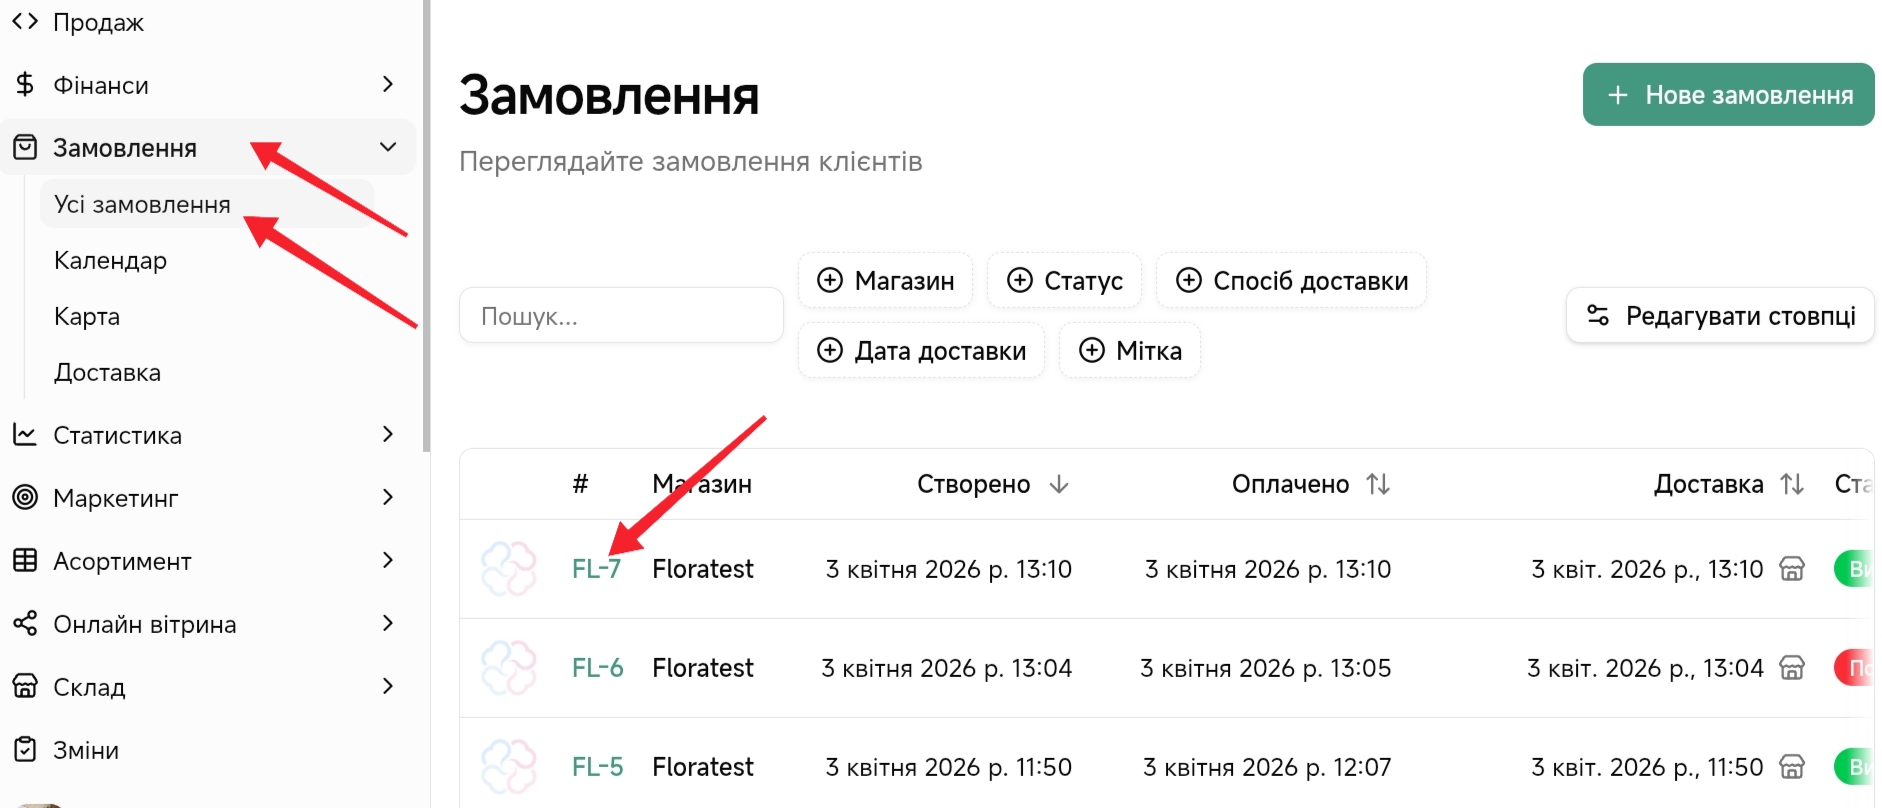The height and width of the screenshot is (808, 1882).
Task: Create a new order with Нове замовлення
Action: click(x=1728, y=95)
